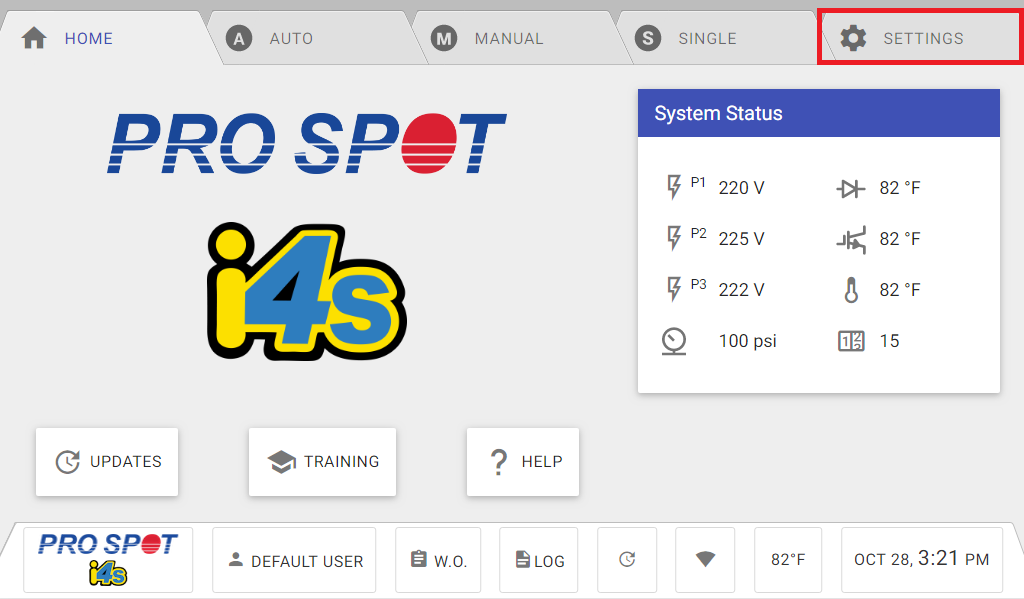Viewport: 1024px width, 599px height.
Task: Click the pressure gauge icon
Action: [674, 341]
